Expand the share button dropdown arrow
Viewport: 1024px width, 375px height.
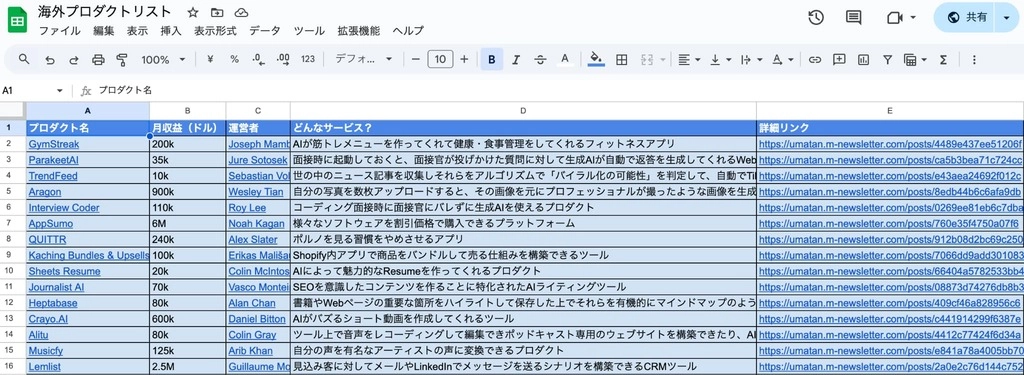click(x=1005, y=18)
